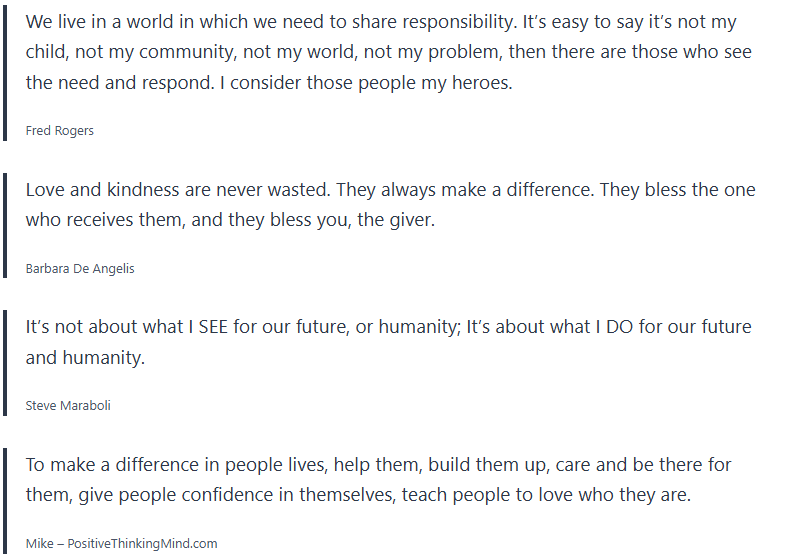Click the vertical bar beside the Barbara De Angelis quote
The height and width of the screenshot is (558, 805).
tap(4, 224)
